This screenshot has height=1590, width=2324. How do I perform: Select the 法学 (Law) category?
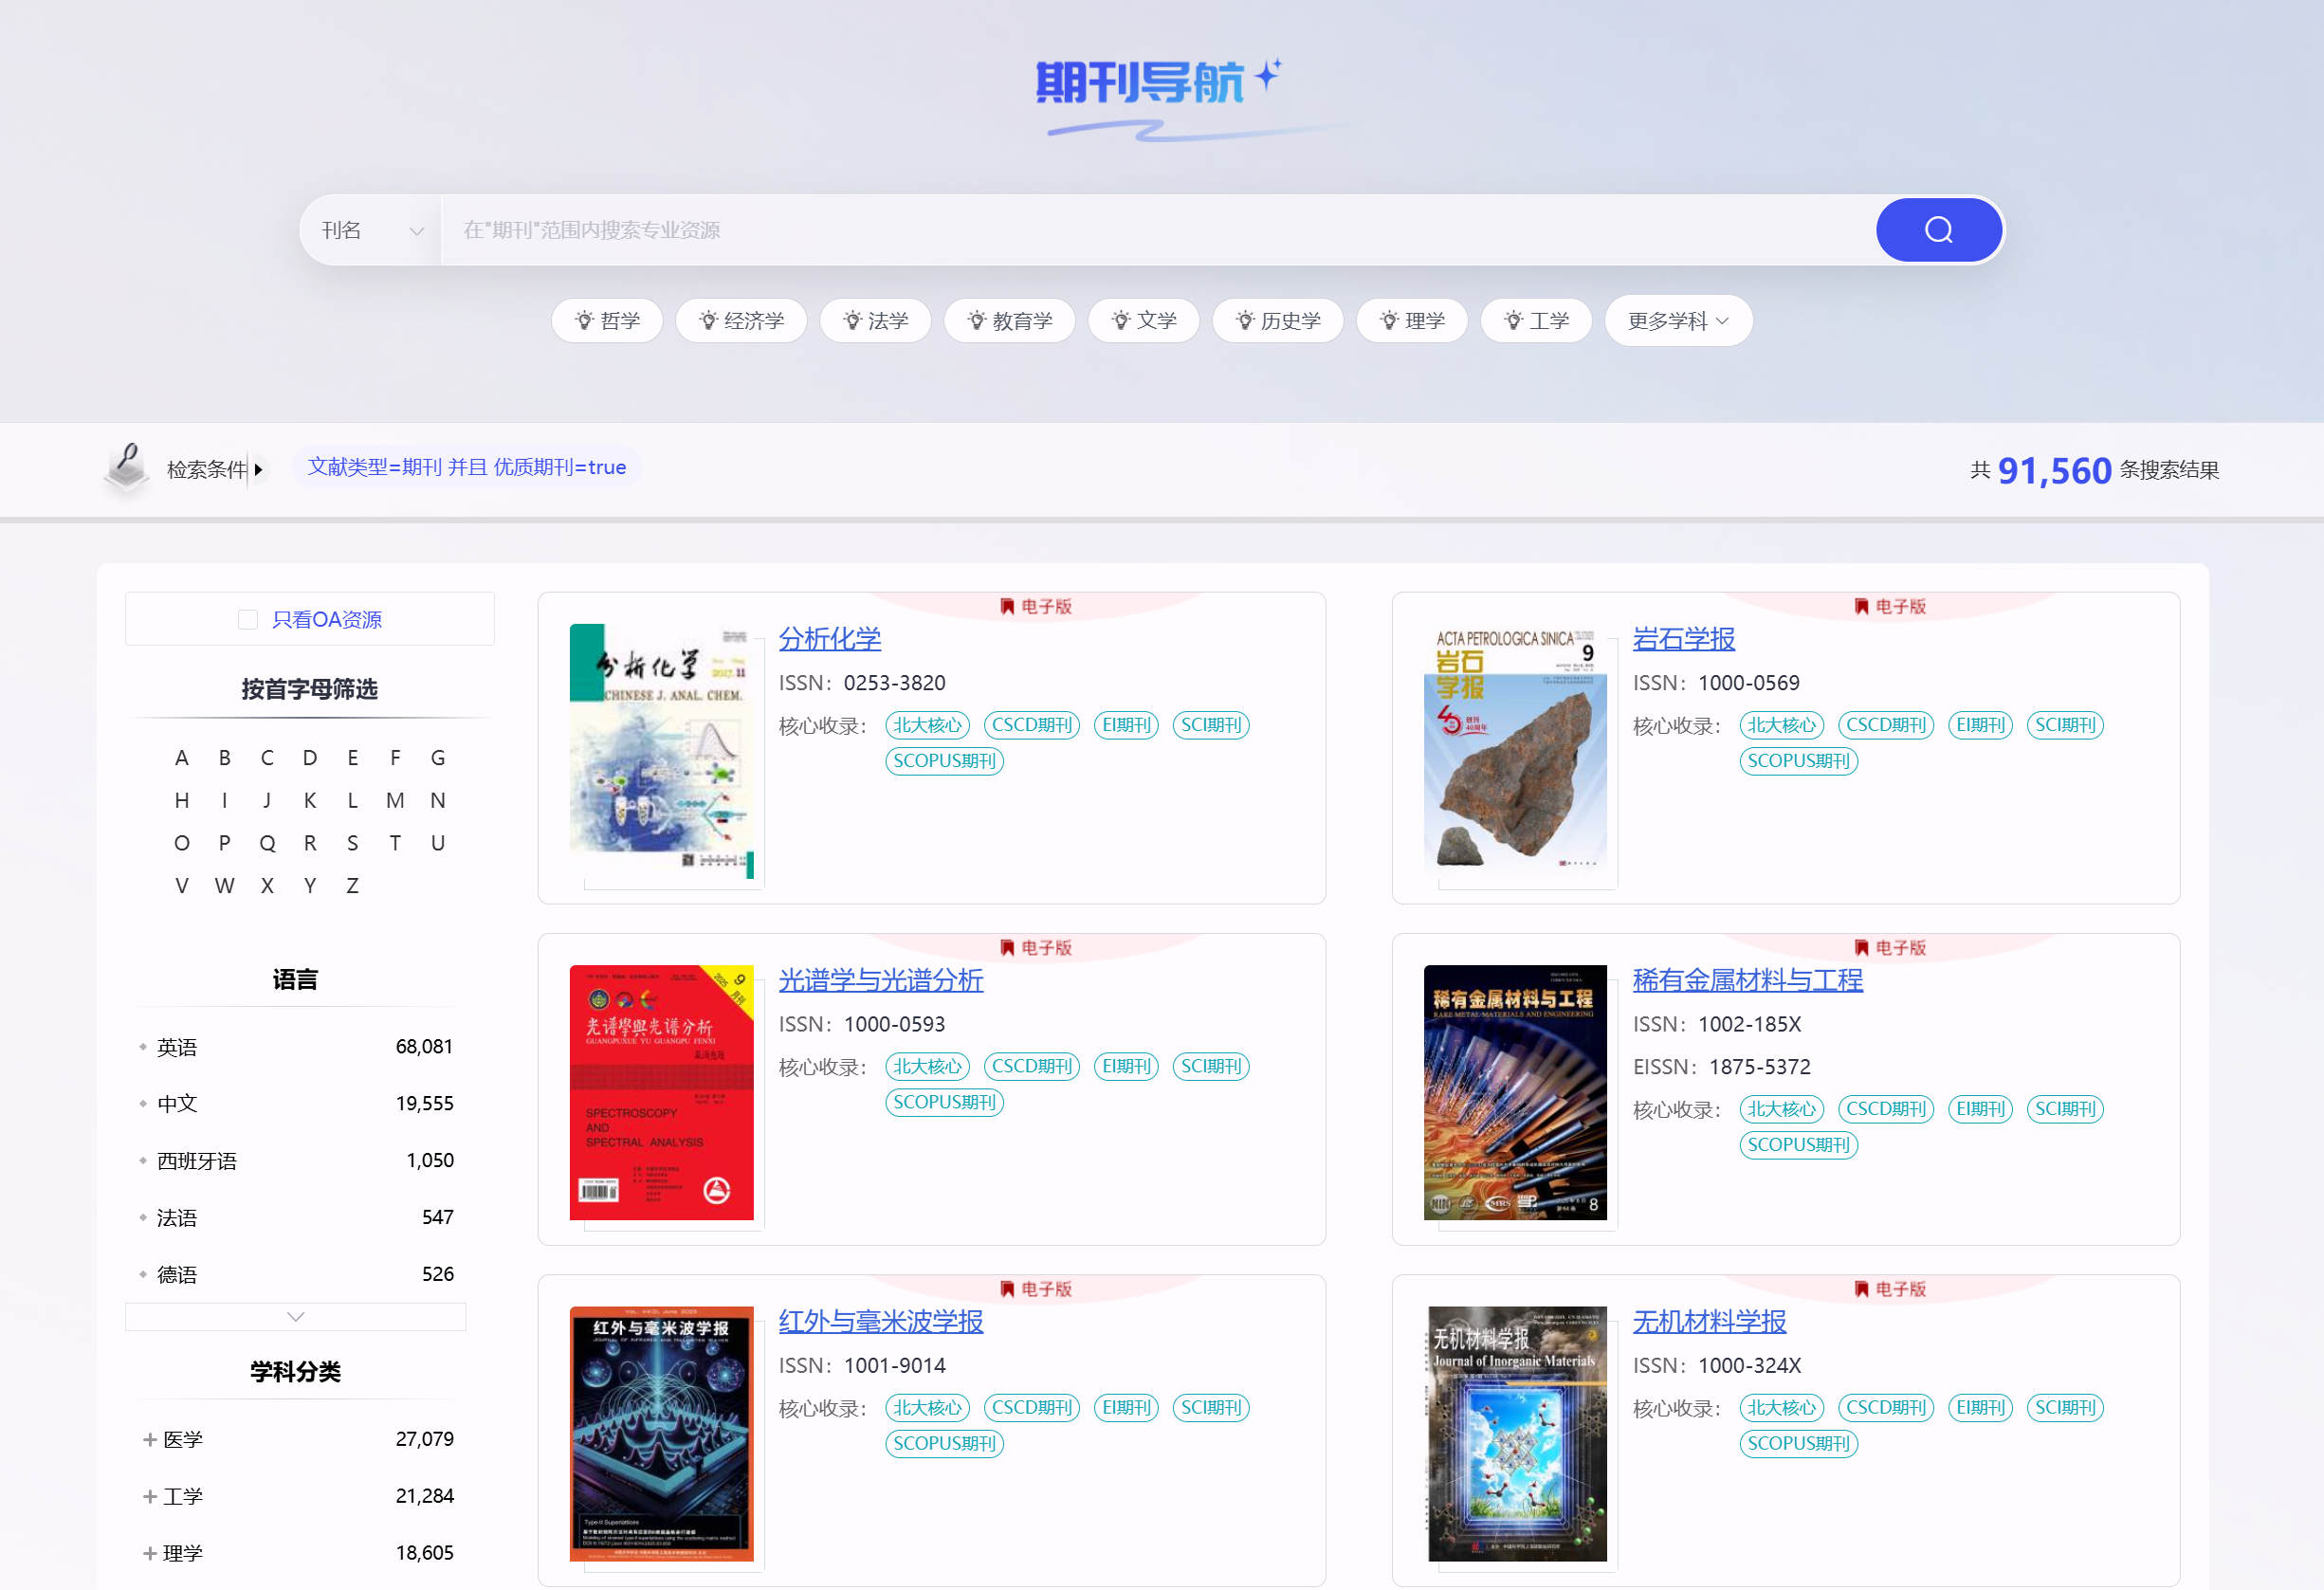tap(875, 320)
